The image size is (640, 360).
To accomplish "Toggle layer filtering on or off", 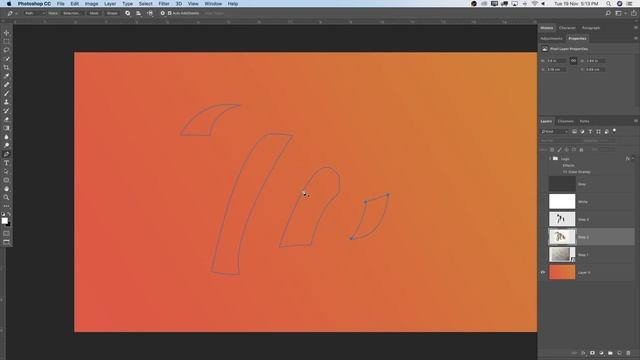I will (614, 131).
